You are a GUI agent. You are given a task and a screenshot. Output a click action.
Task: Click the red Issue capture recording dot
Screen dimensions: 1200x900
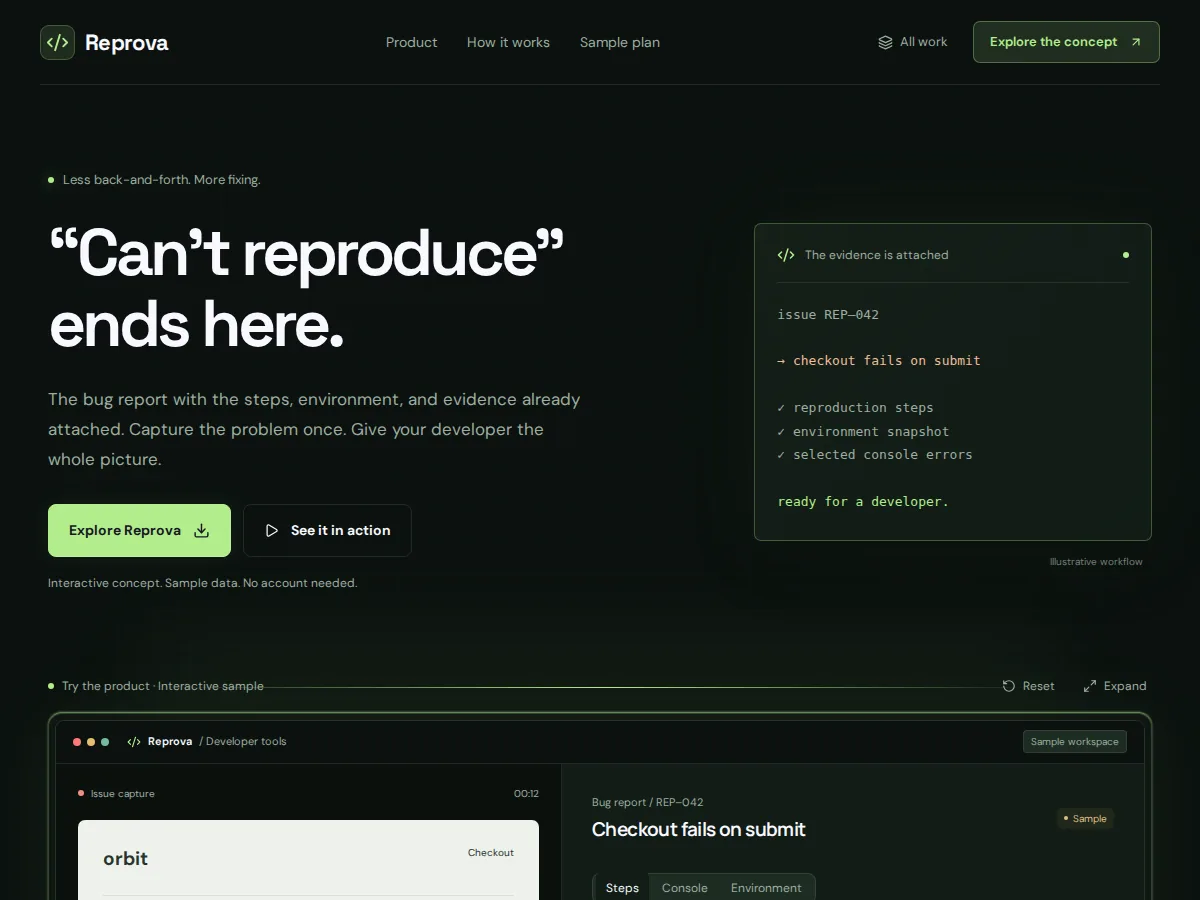[81, 793]
